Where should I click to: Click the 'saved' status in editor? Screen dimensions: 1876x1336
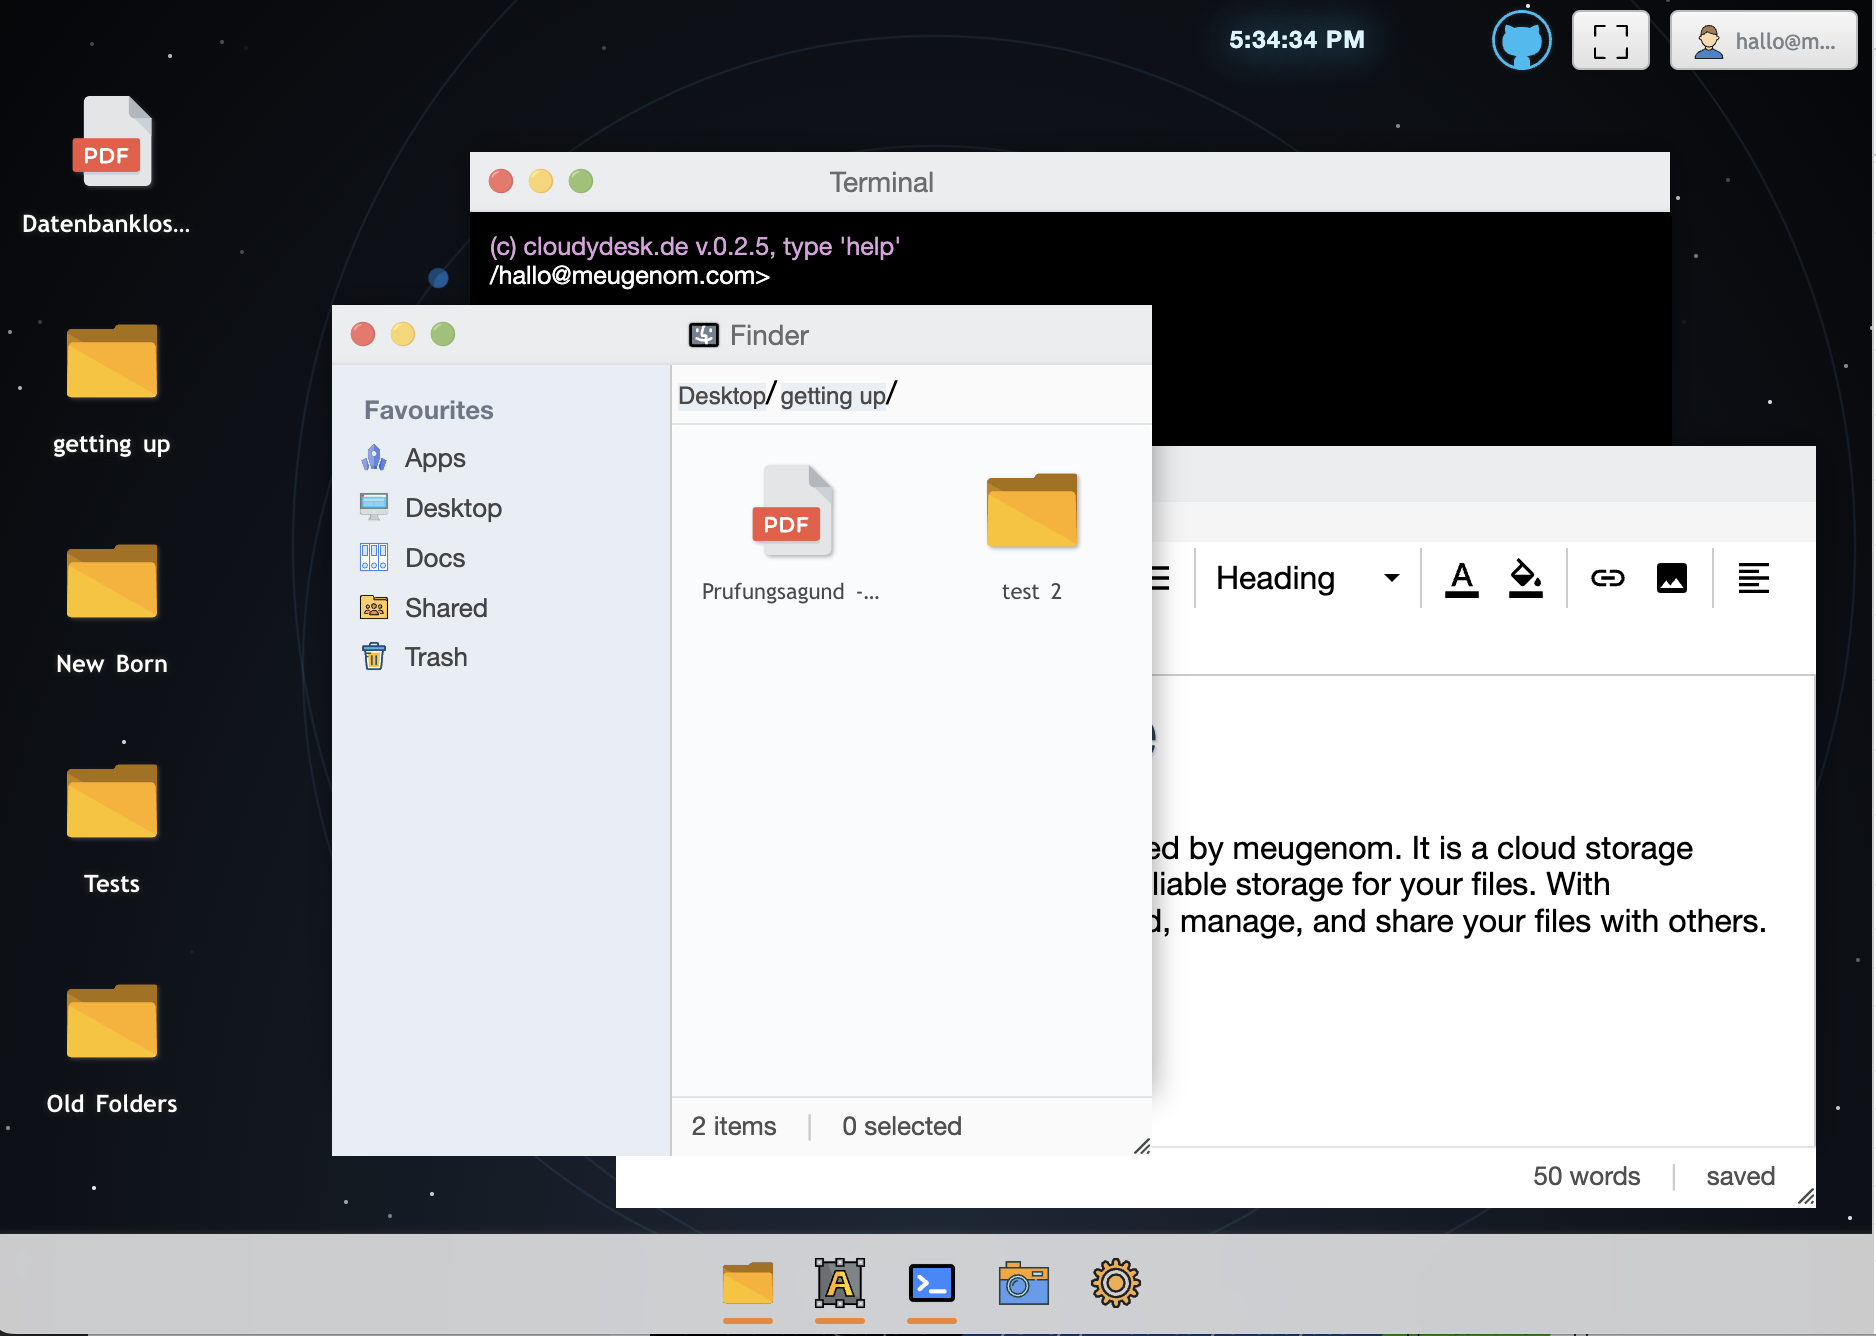point(1740,1176)
